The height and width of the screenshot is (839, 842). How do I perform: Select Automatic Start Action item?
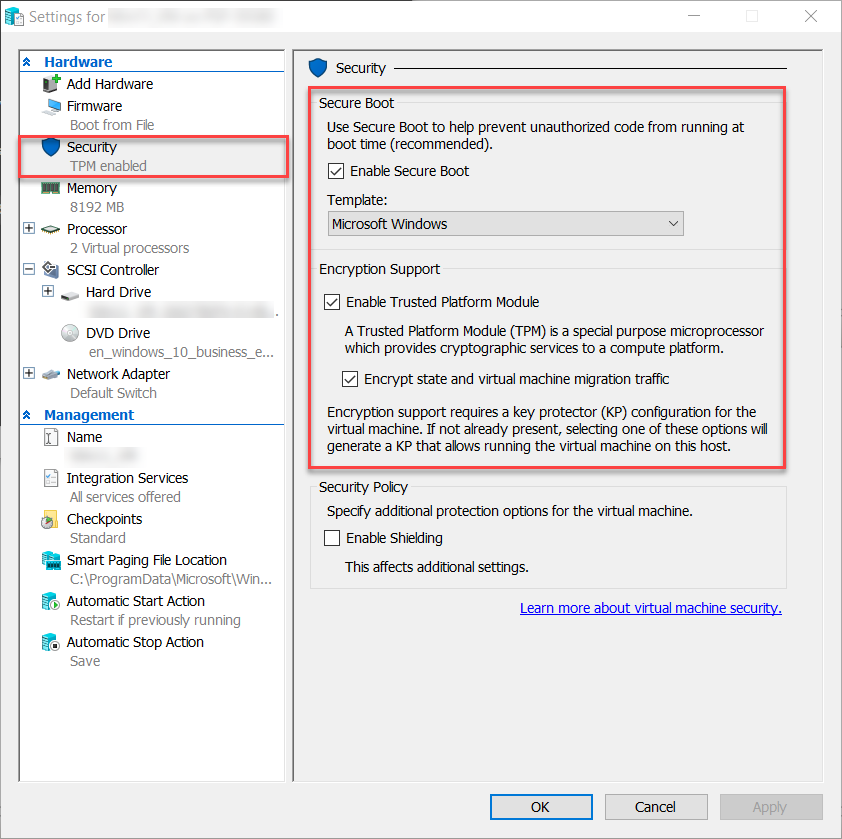click(x=135, y=601)
